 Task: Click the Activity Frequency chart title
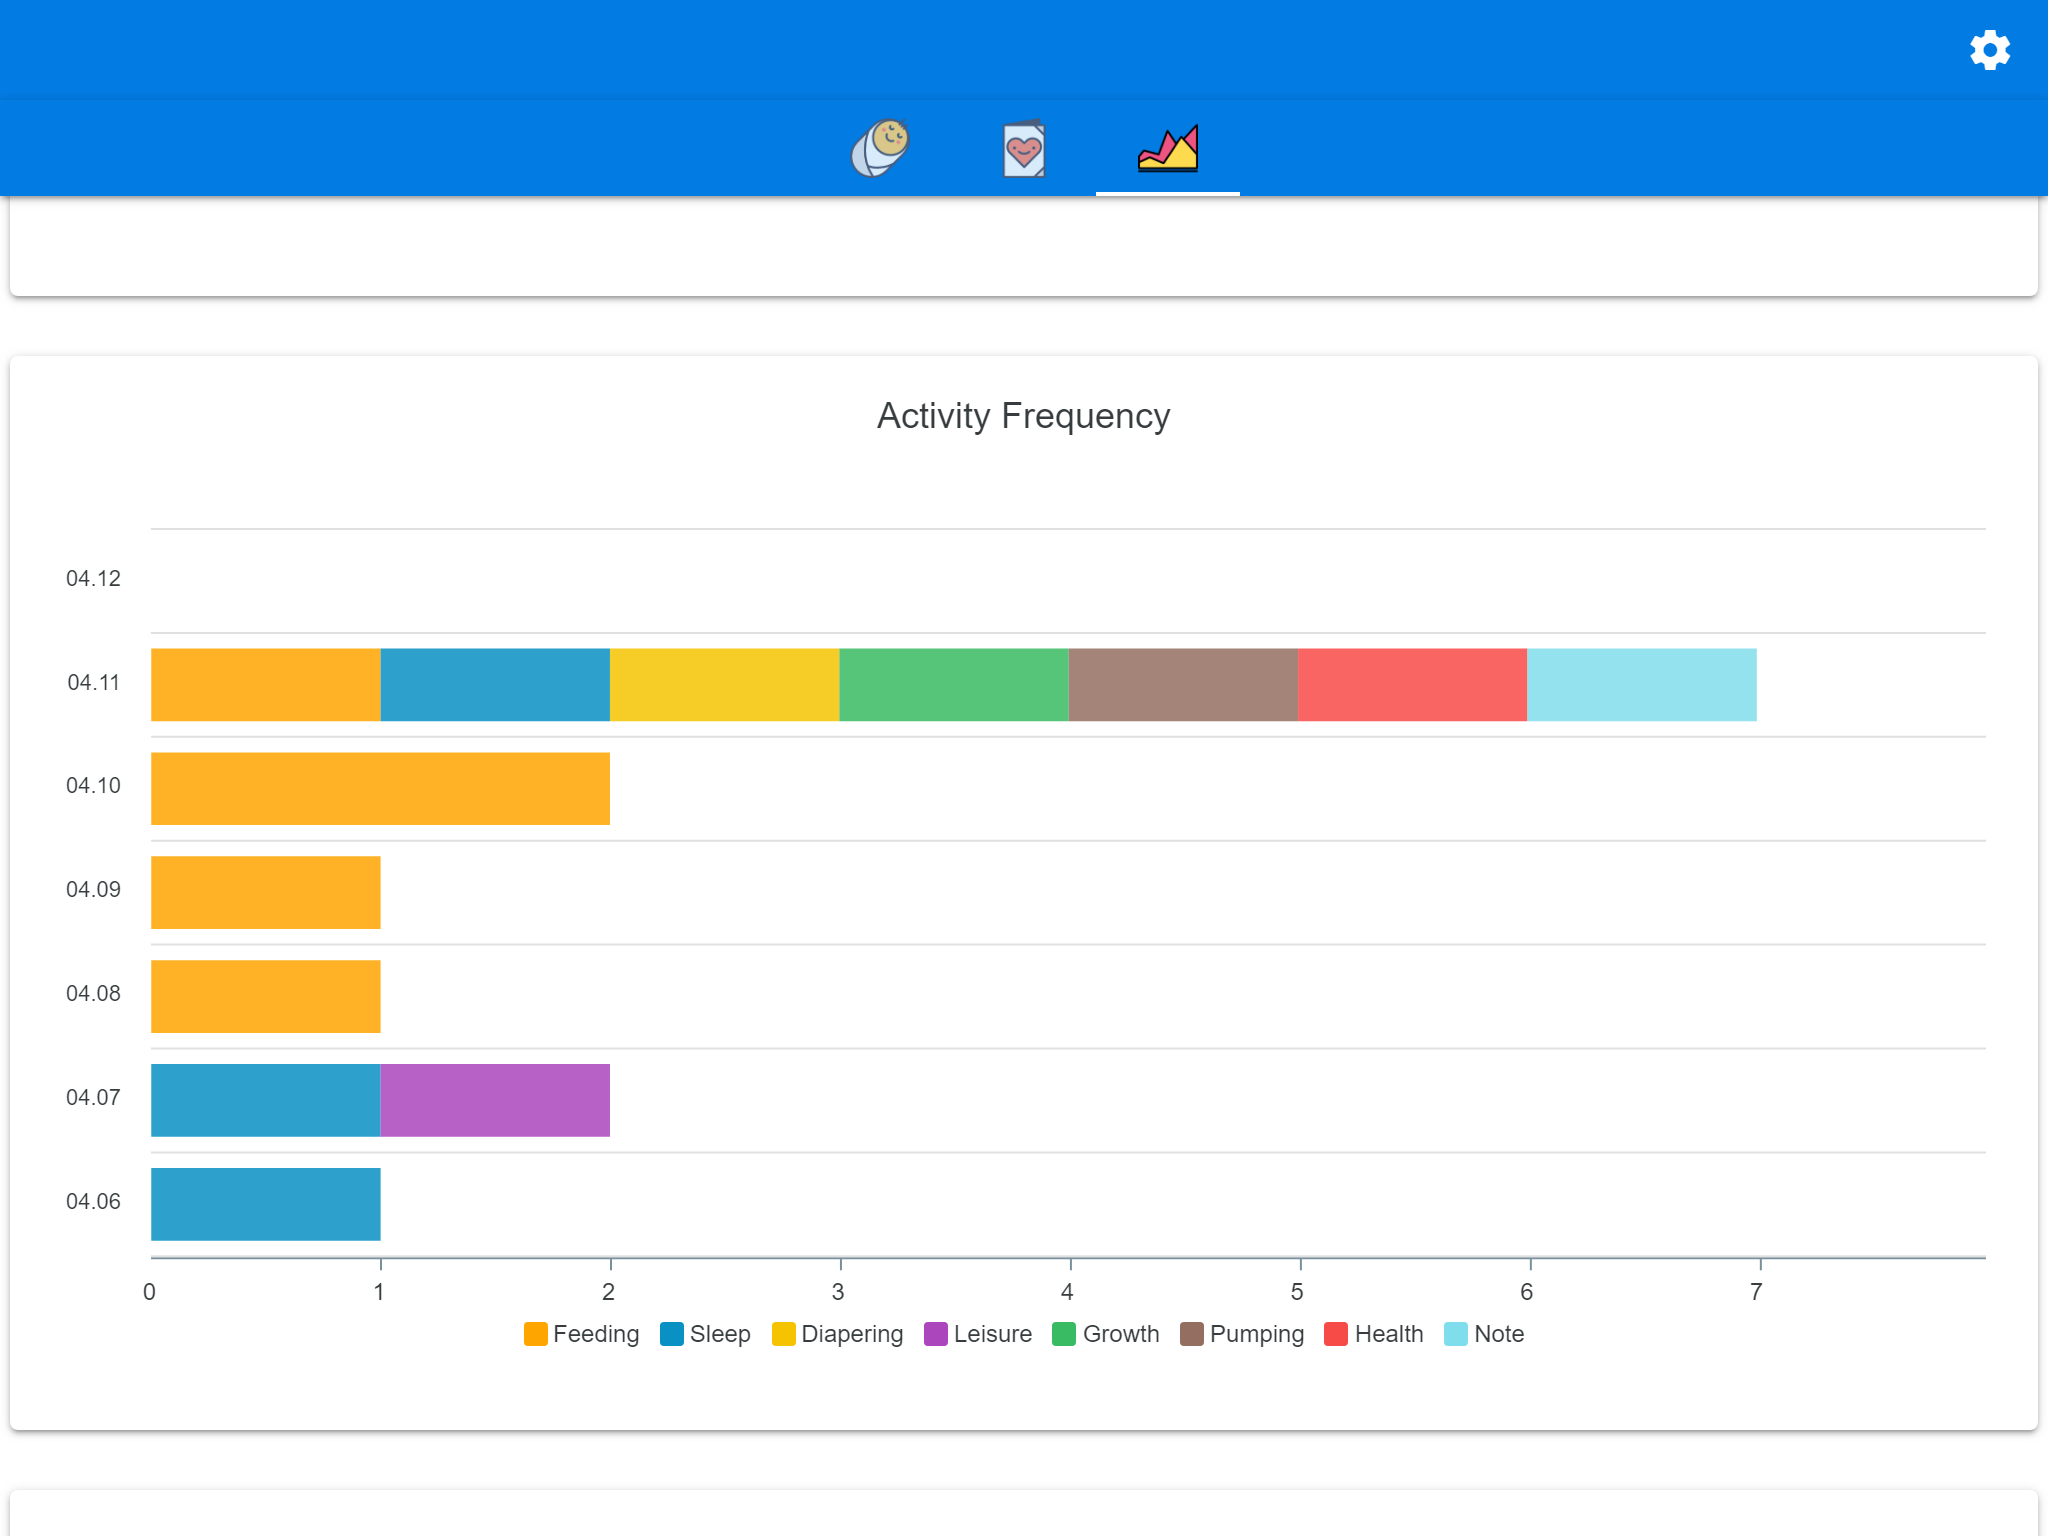(1023, 416)
